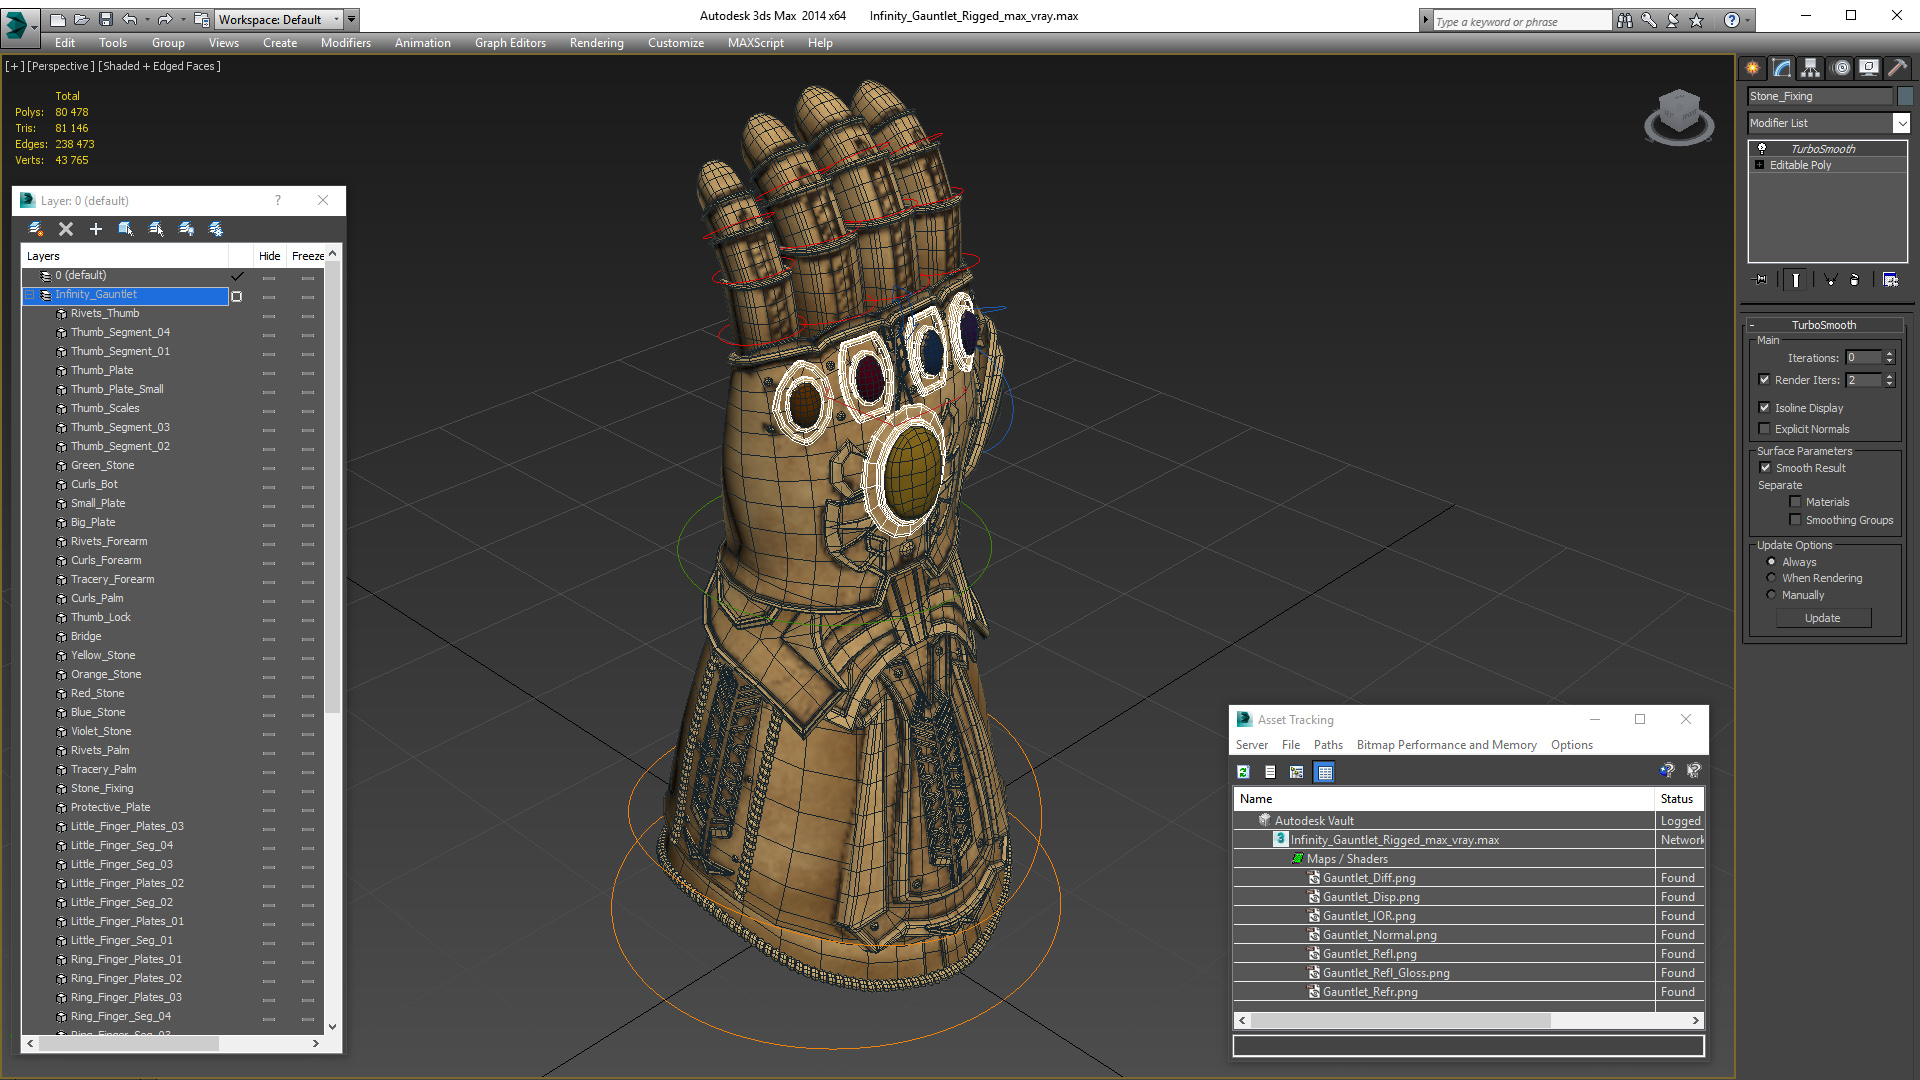Viewport: 1920px width, 1080px height.
Task: Open the Motion command panel tab
Action: click(x=1841, y=68)
